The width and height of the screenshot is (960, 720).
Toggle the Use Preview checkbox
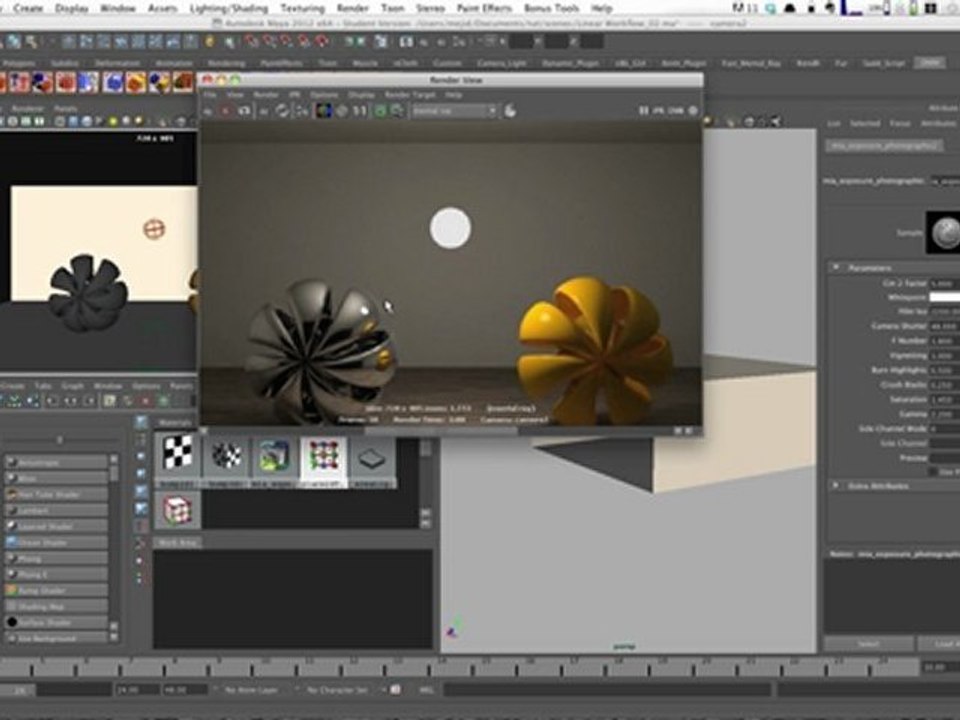coord(932,471)
